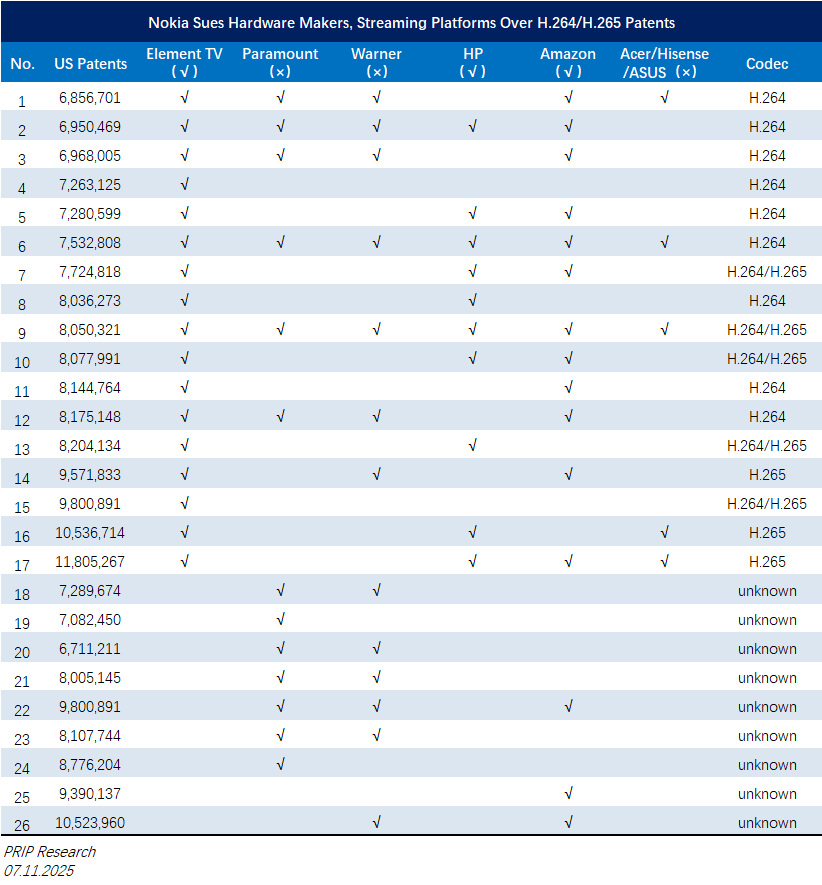Click the 'No.' column header
The width and height of the screenshot is (822, 885).
pyautogui.click(x=23, y=63)
